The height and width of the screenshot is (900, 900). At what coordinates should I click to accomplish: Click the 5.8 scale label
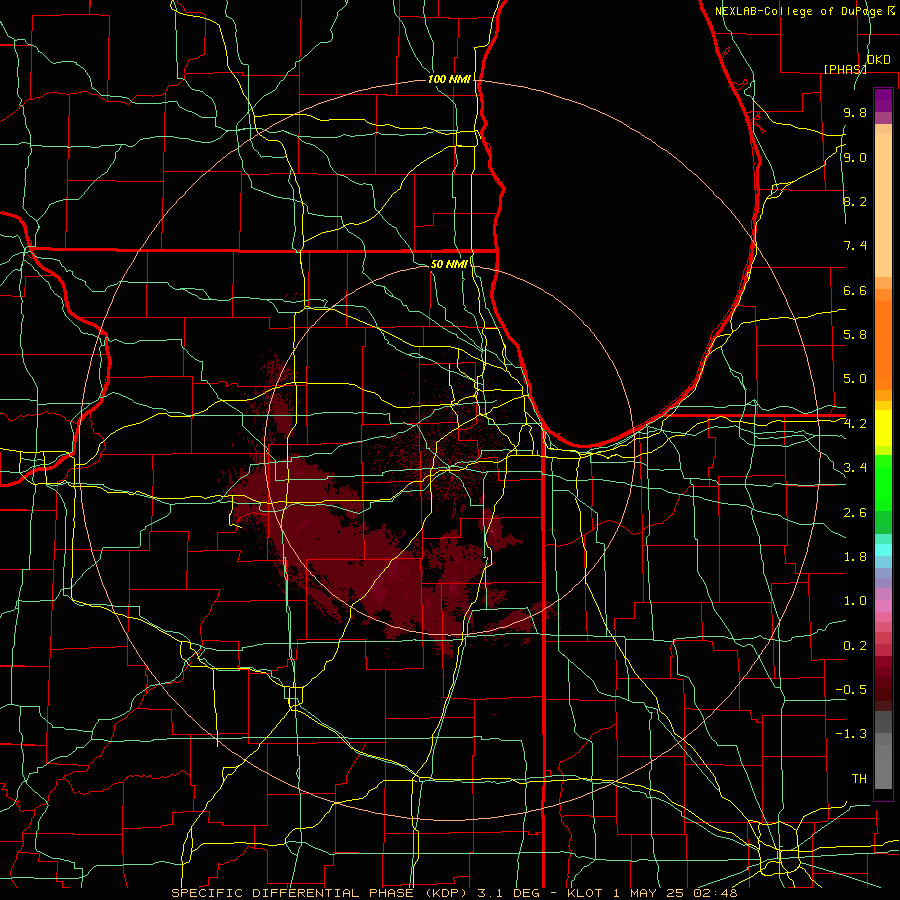point(855,335)
